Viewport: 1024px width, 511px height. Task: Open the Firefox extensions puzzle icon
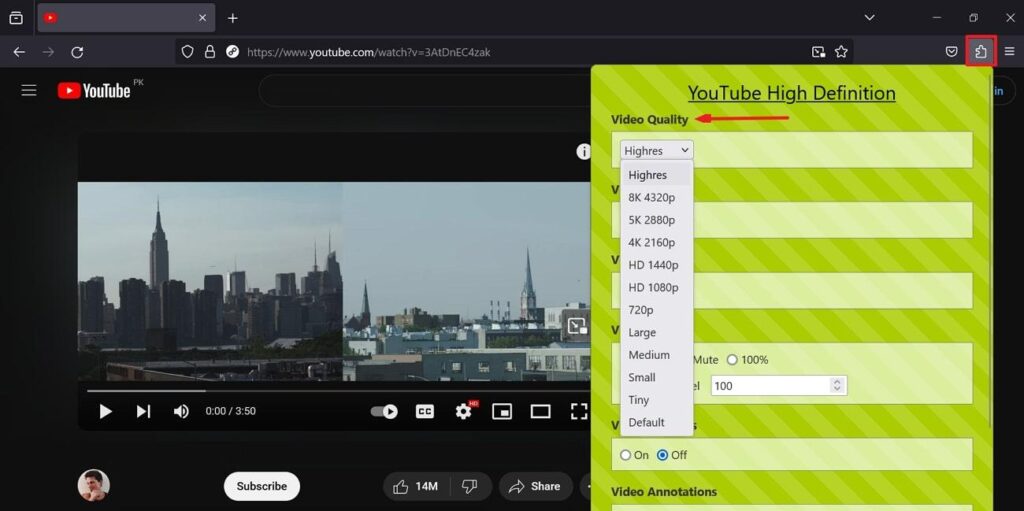pyautogui.click(x=980, y=52)
